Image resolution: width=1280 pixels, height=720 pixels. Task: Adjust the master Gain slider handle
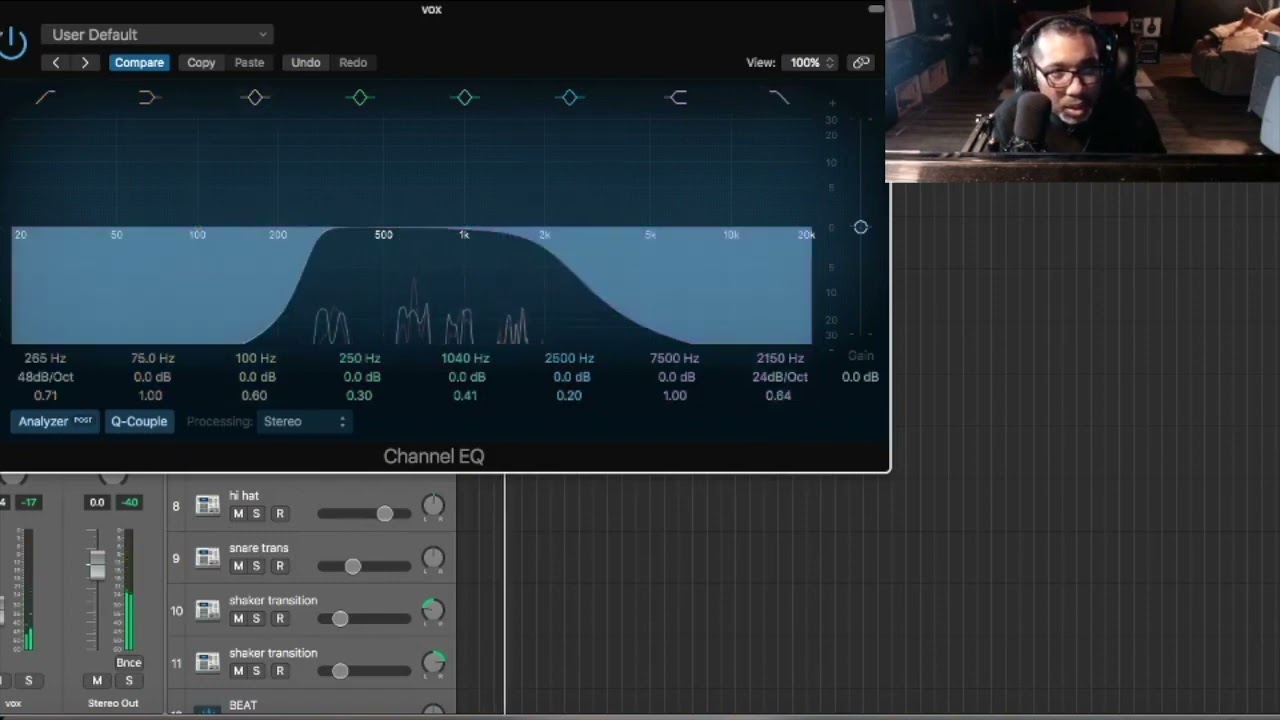861,227
